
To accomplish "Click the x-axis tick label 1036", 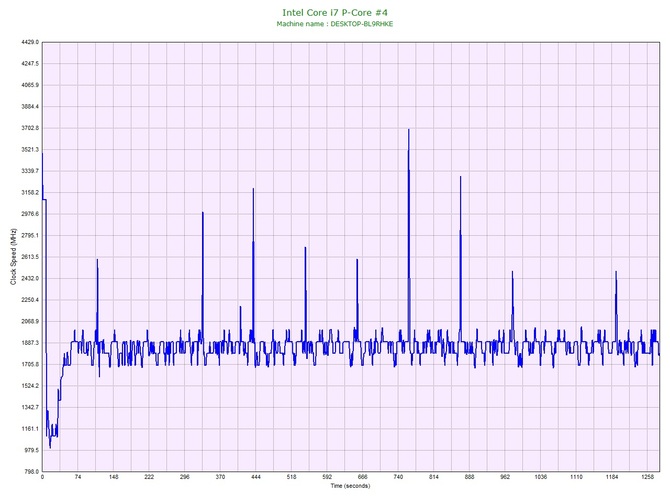I will pyautogui.click(x=541, y=477).
